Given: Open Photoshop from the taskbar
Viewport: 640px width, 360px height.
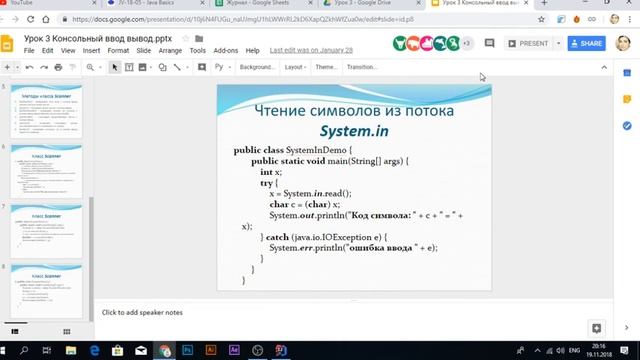Looking at the screenshot, I should pos(187,350).
